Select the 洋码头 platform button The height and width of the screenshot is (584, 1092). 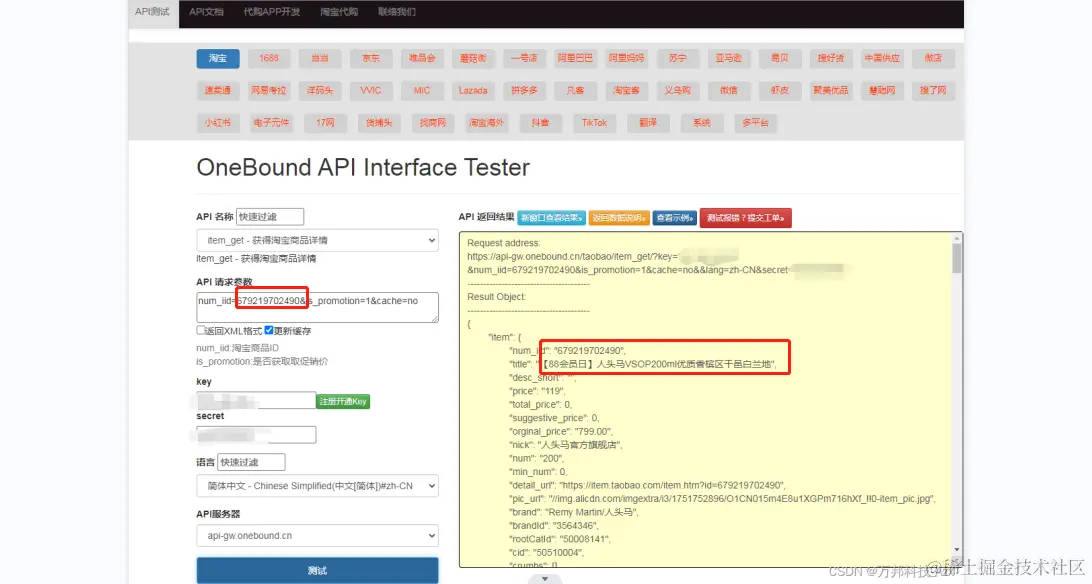point(320,90)
